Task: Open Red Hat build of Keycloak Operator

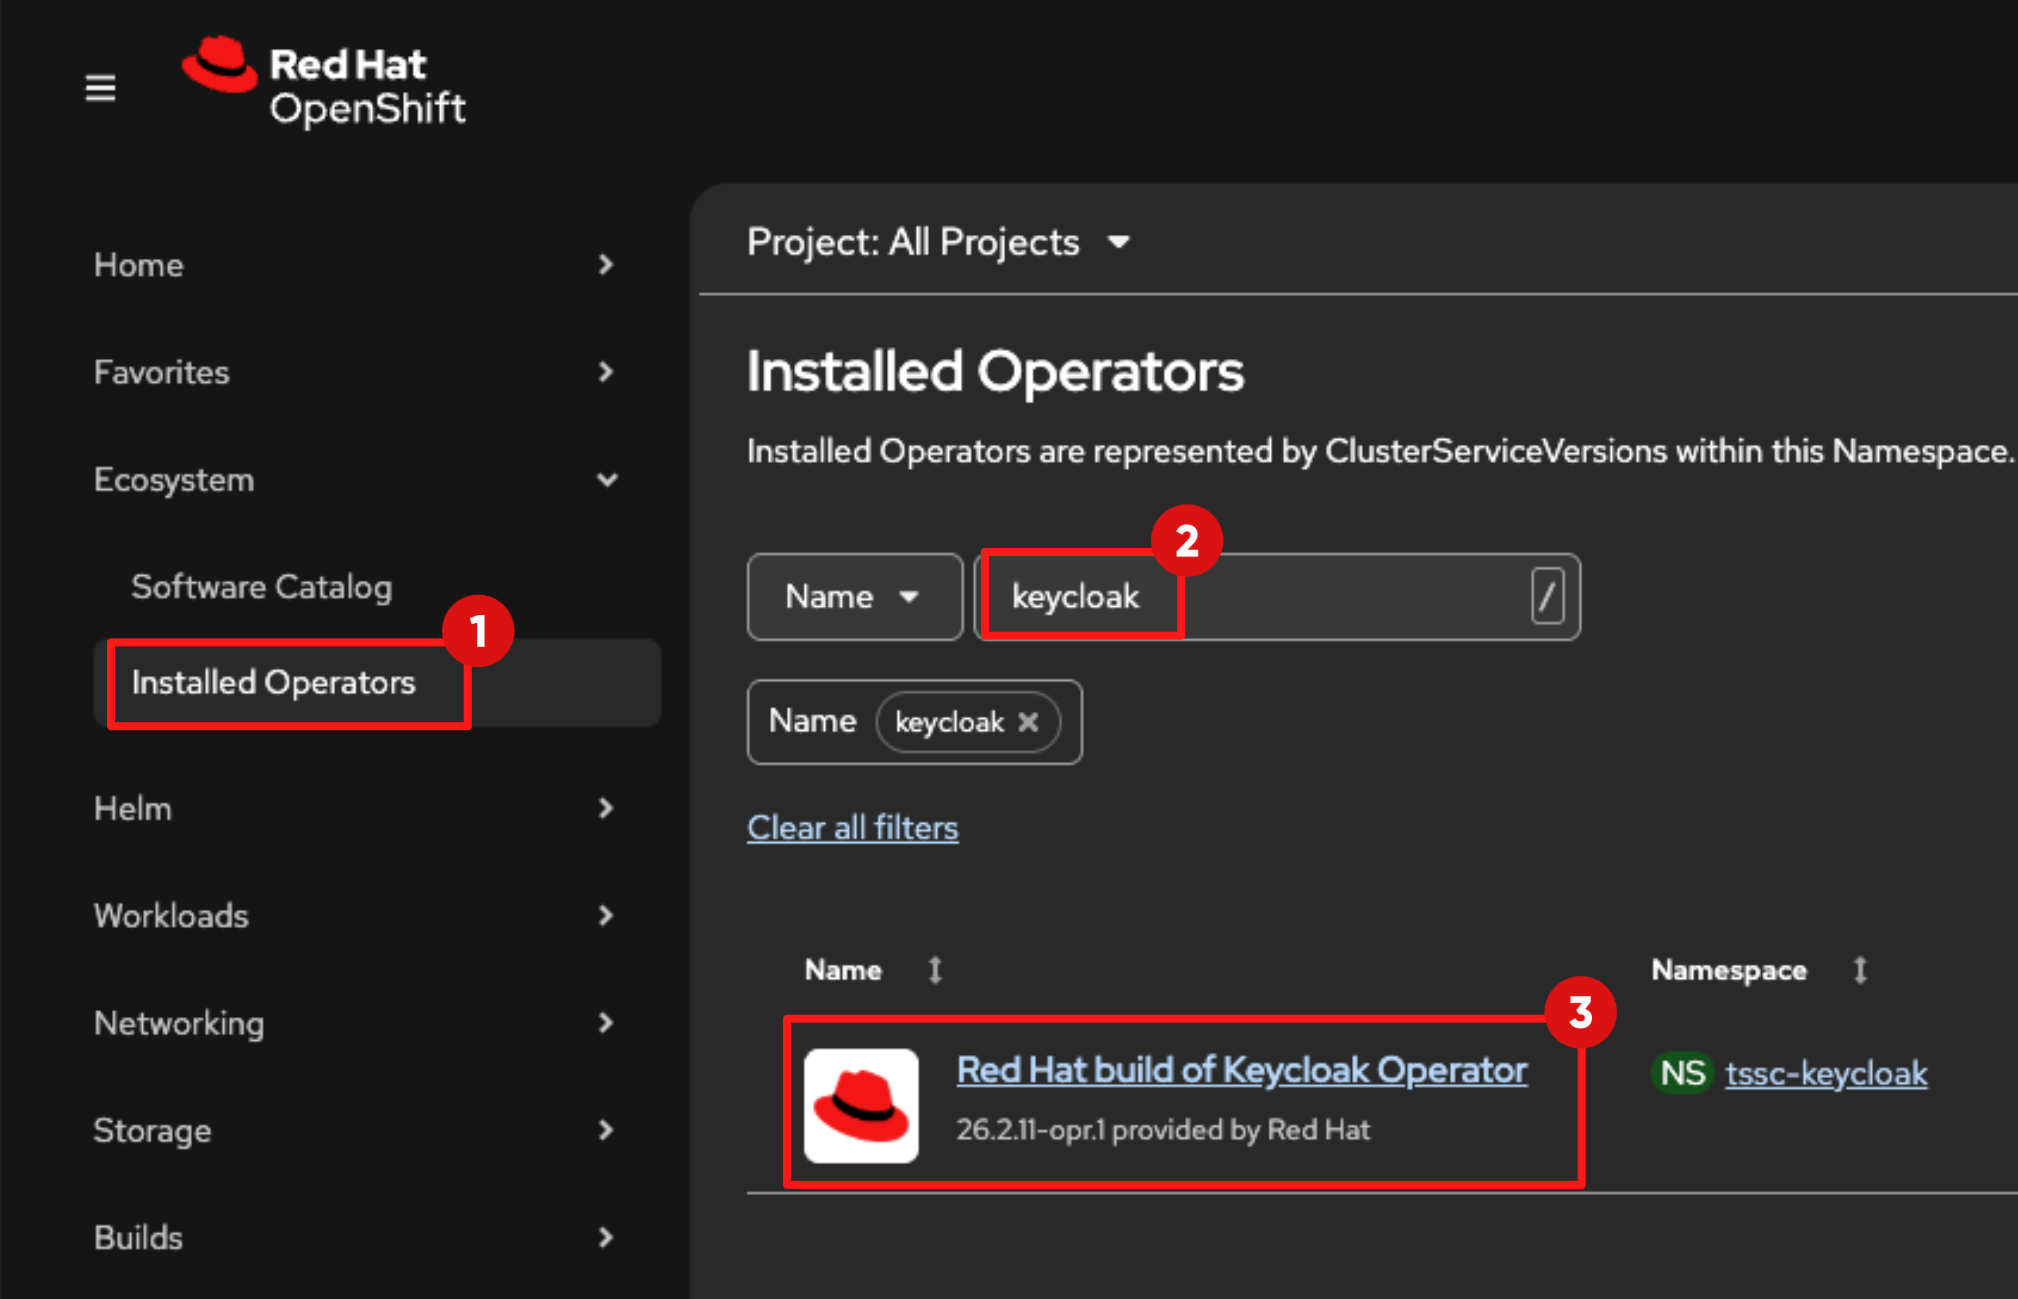Action: 1241,1070
